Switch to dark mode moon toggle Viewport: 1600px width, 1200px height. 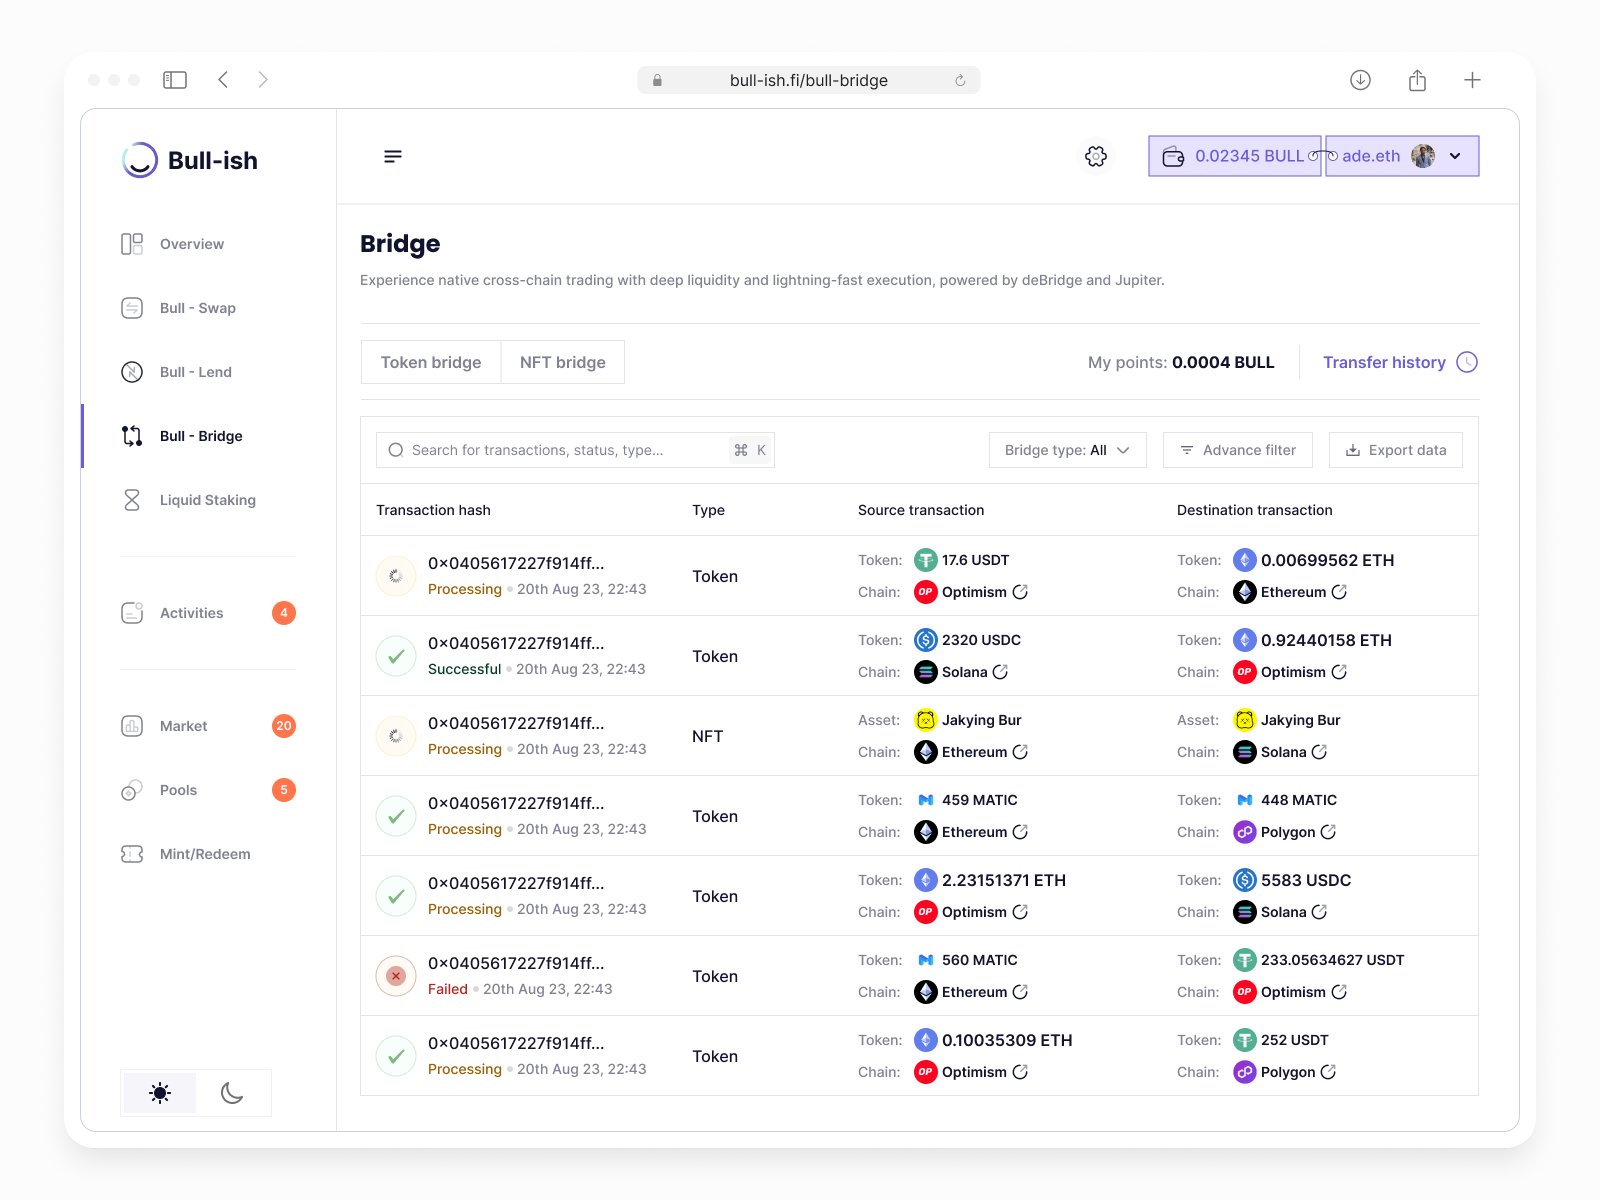point(232,1093)
